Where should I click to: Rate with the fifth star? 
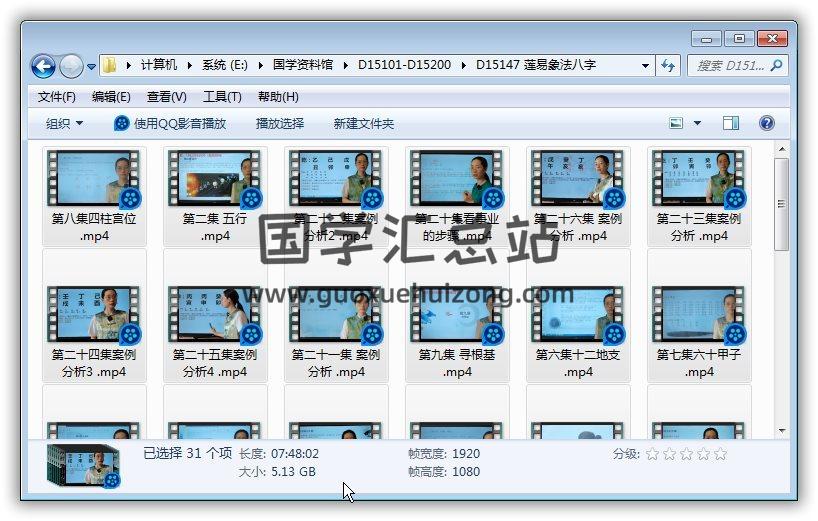(720, 454)
